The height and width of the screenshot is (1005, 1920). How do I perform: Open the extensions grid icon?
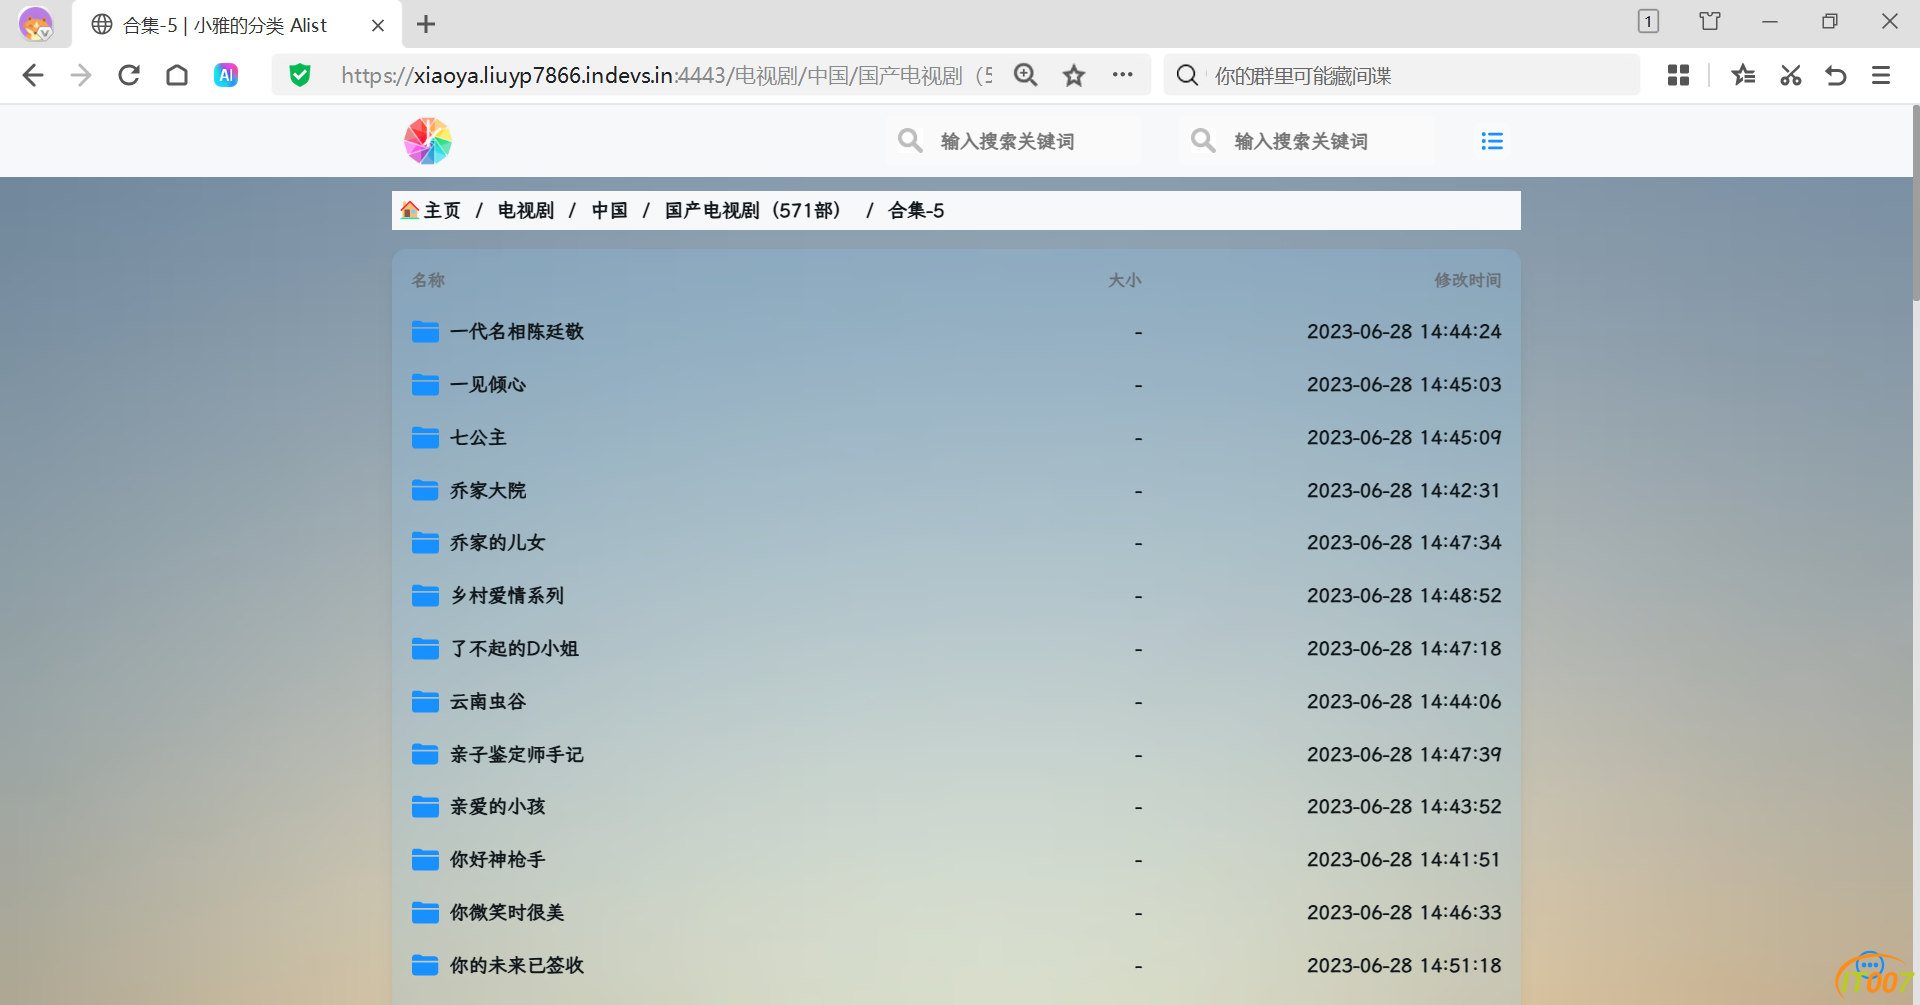pos(1678,75)
